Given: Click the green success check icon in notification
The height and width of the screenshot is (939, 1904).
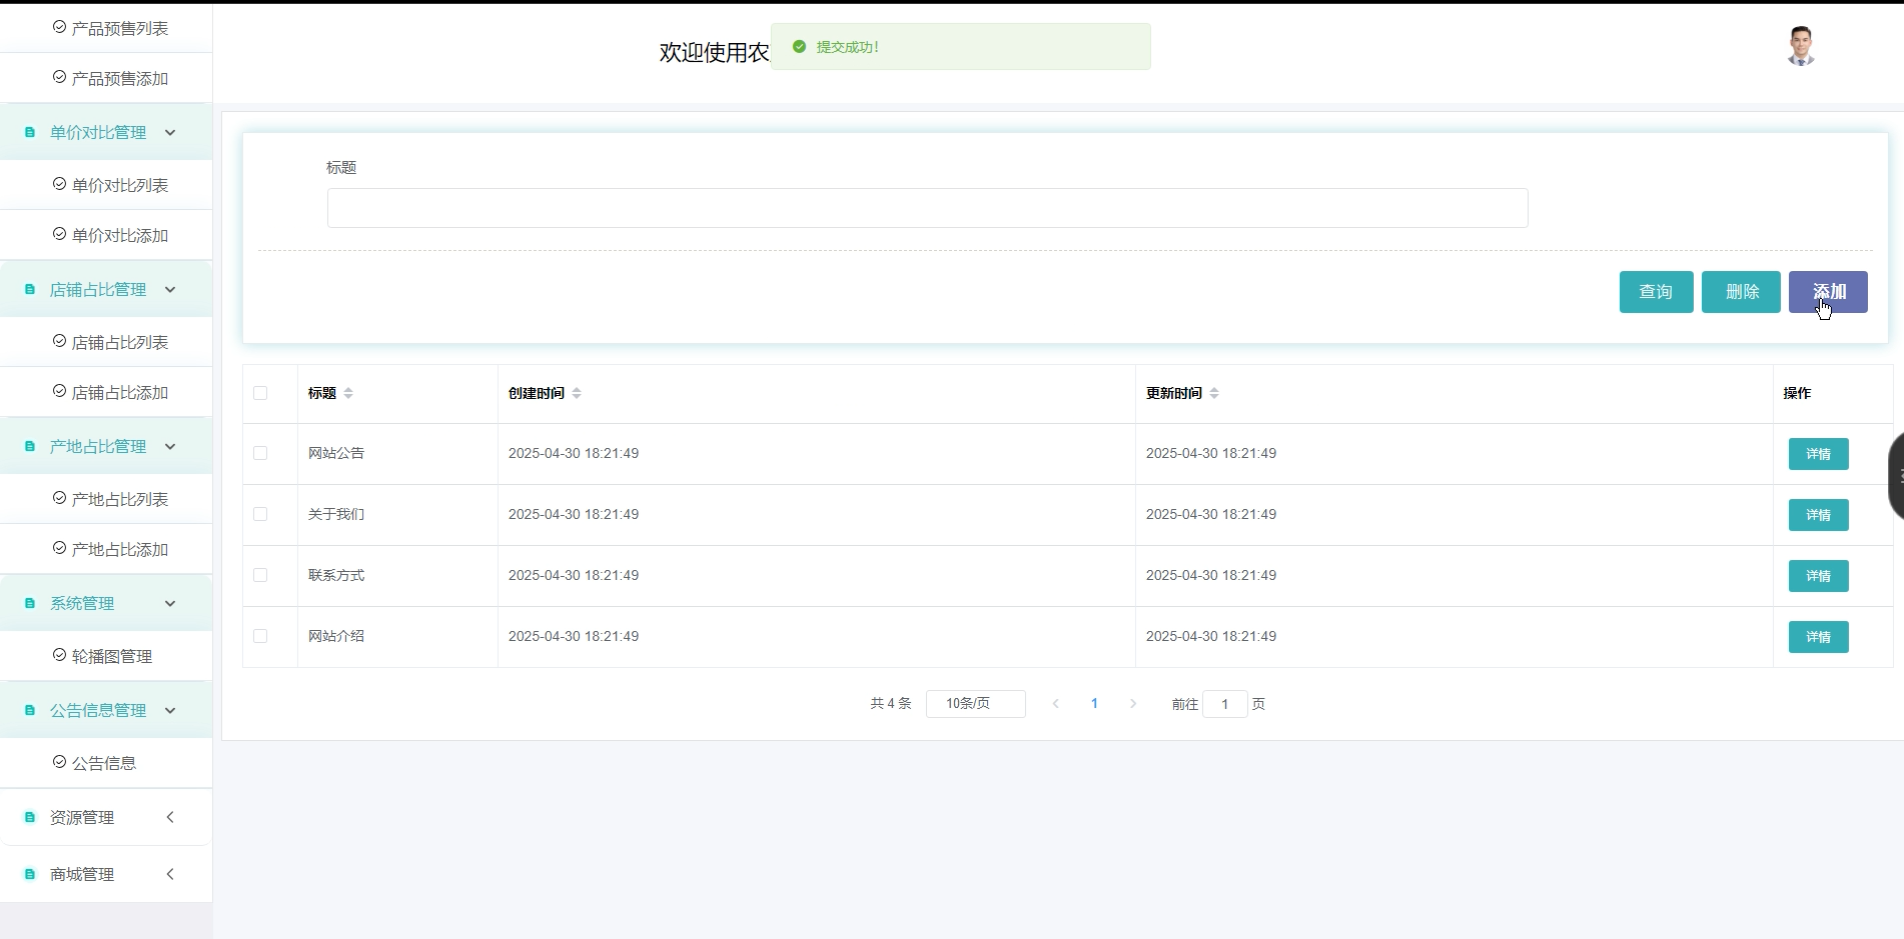Looking at the screenshot, I should (x=799, y=46).
